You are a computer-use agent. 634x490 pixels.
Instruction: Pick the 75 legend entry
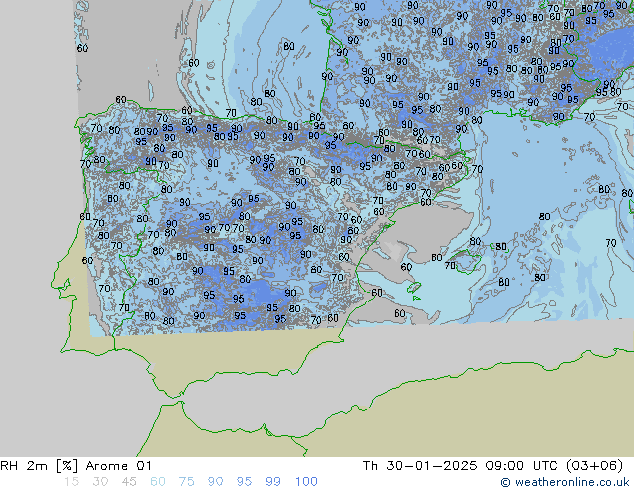click(186, 482)
